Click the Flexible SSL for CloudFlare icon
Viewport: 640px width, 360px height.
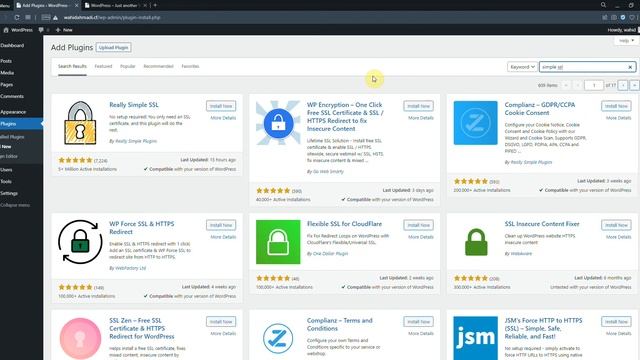pos(278,242)
